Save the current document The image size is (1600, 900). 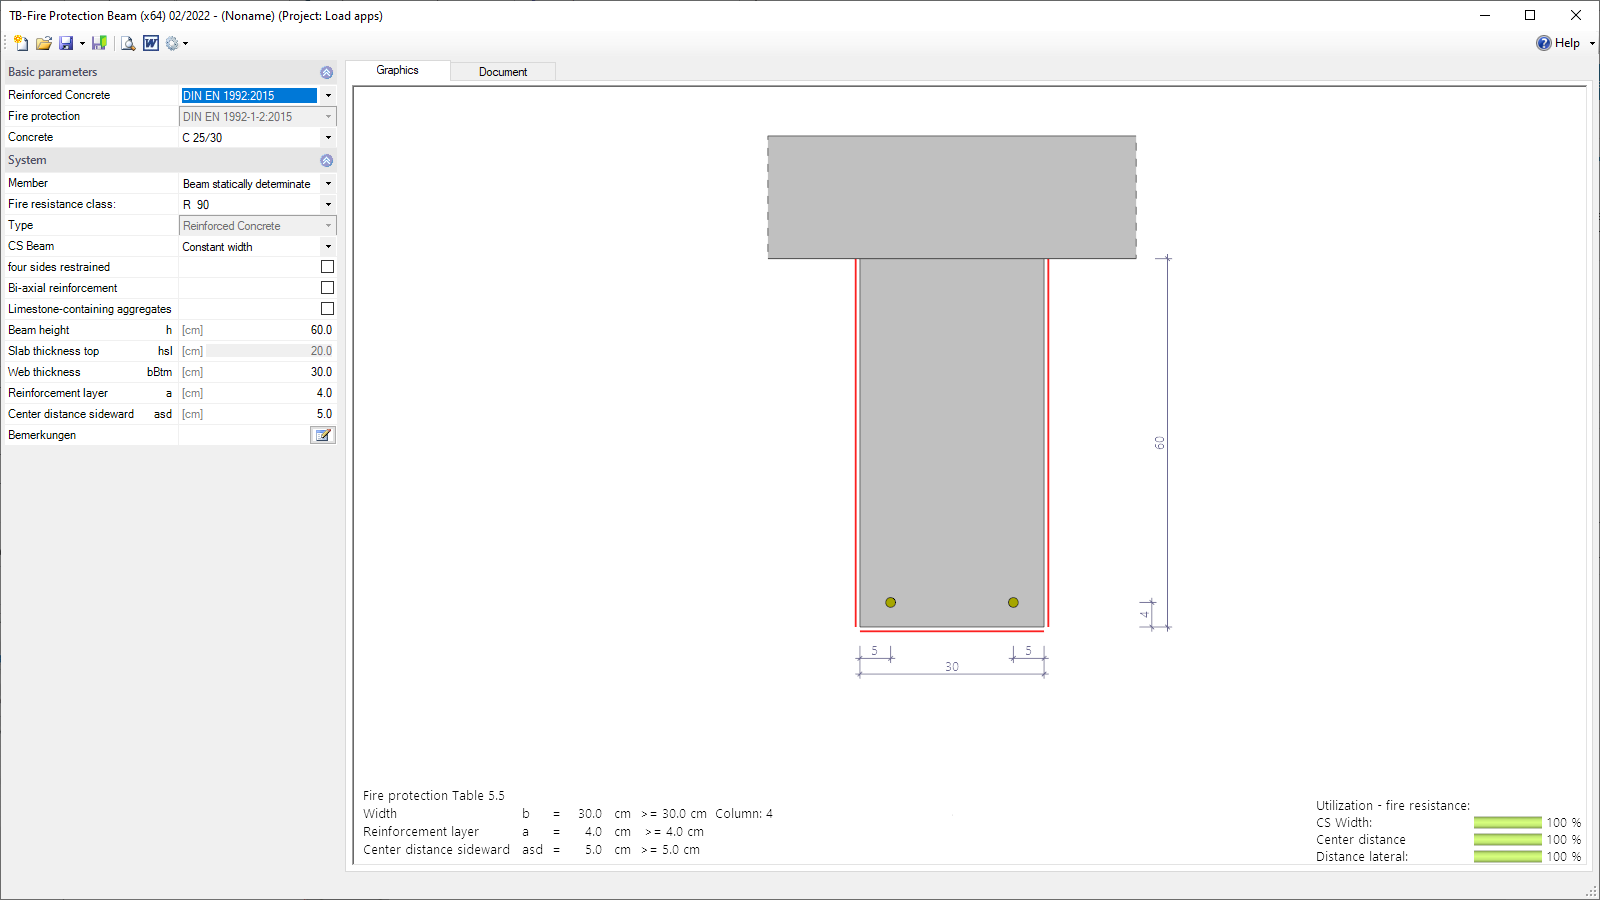[x=66, y=43]
